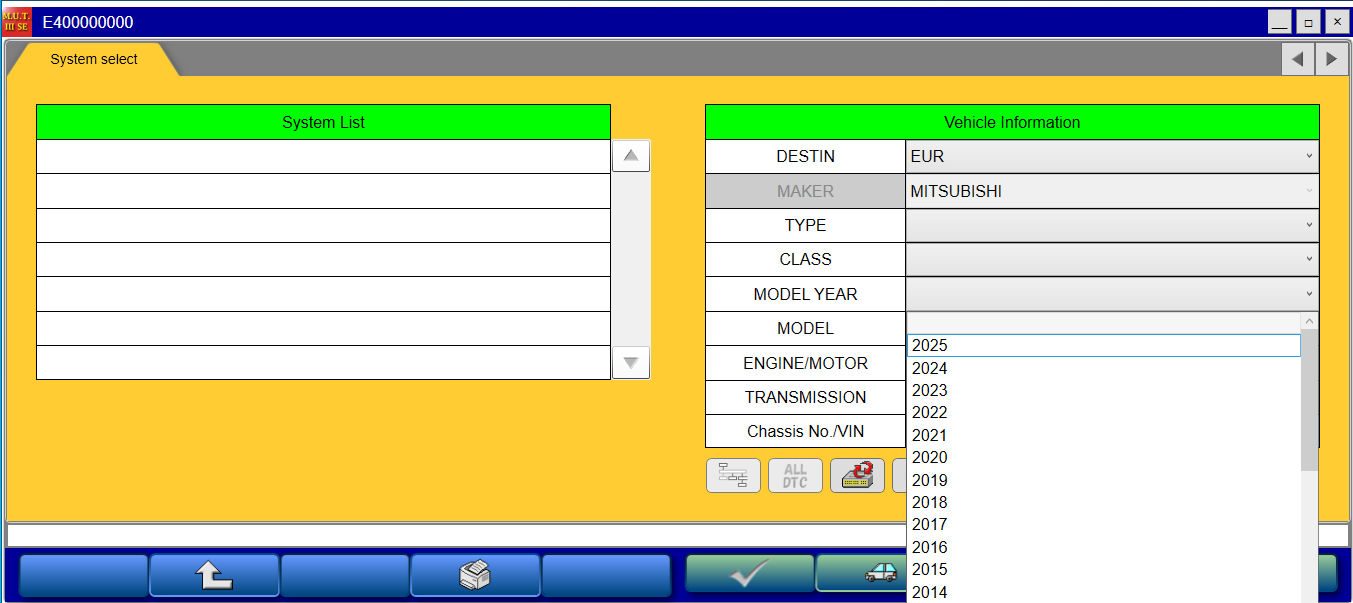
Task: Click the ALL DTC icon
Action: click(x=795, y=475)
